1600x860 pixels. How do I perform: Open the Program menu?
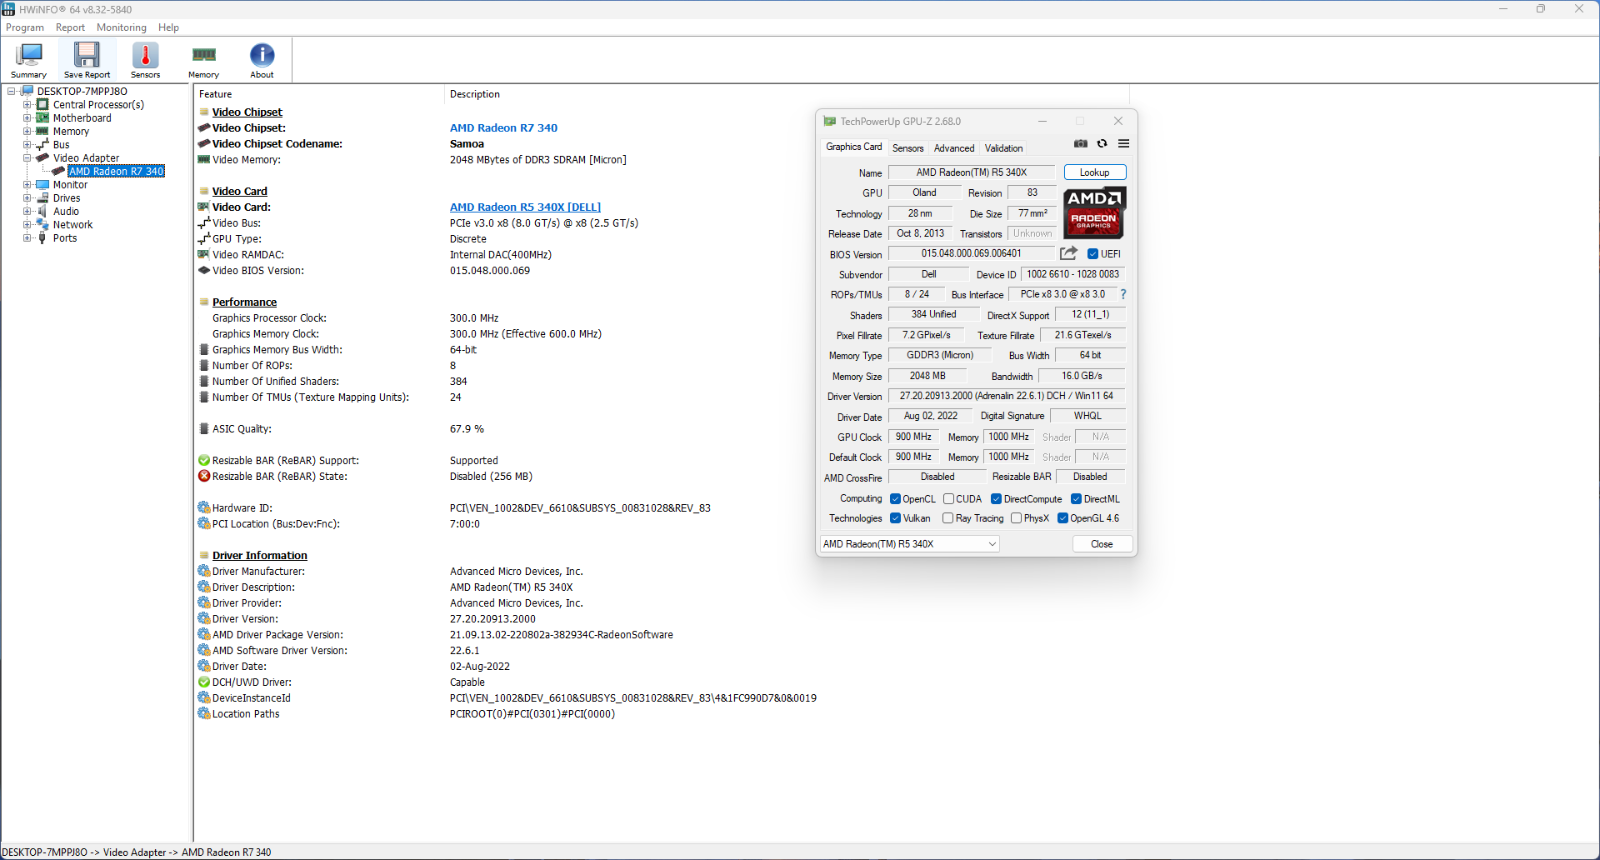pos(25,28)
